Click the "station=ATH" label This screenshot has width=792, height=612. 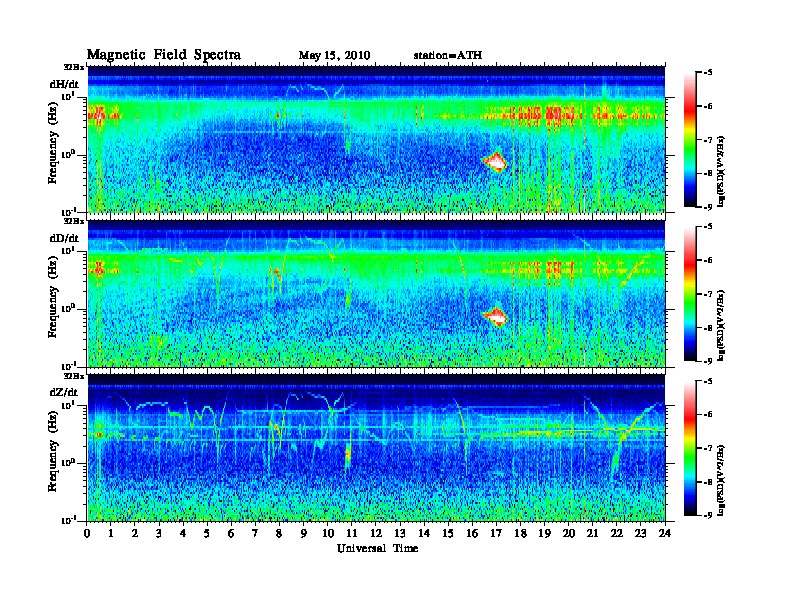coord(448,55)
